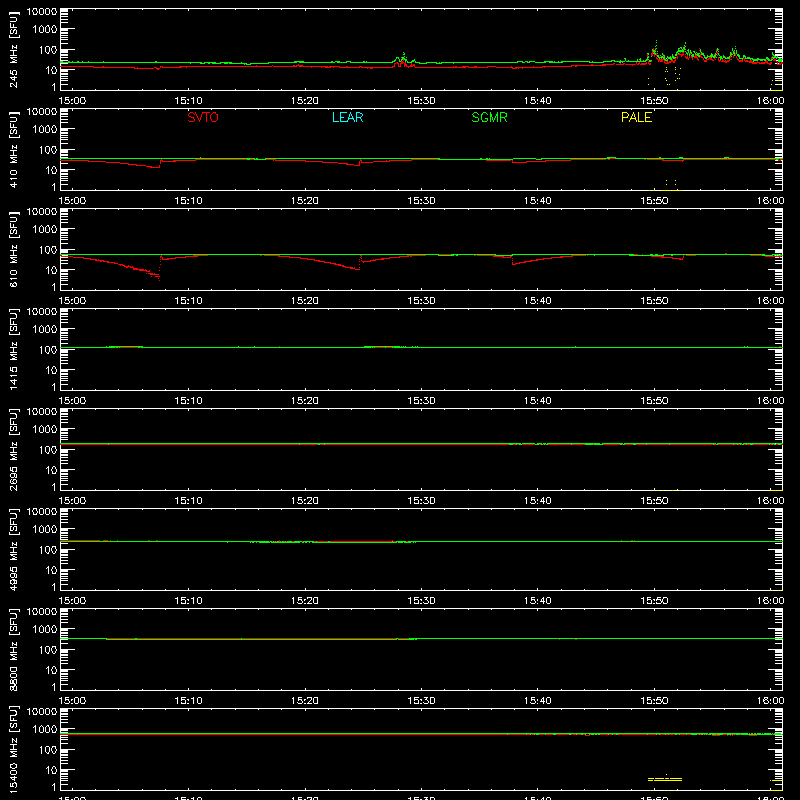Click the 15:10 label under the 2695 MHz panel
The image size is (800, 800).
coord(189,501)
